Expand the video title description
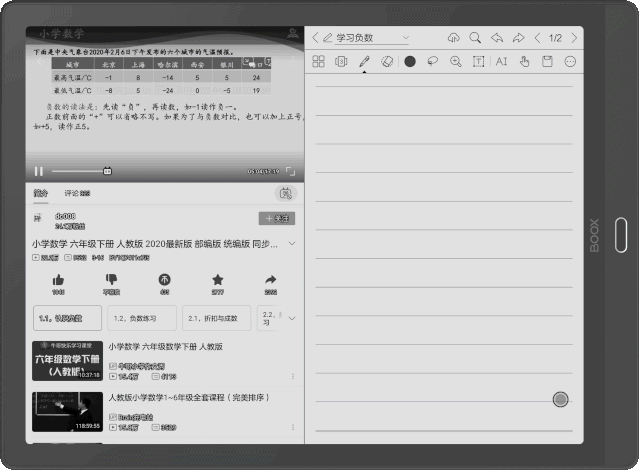Image resolution: width=639 pixels, height=470 pixels. pos(291,244)
